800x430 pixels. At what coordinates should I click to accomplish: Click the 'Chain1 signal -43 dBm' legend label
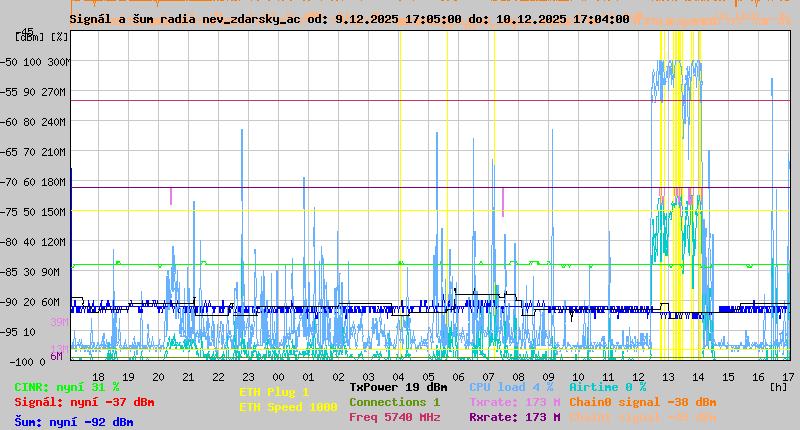[643, 417]
